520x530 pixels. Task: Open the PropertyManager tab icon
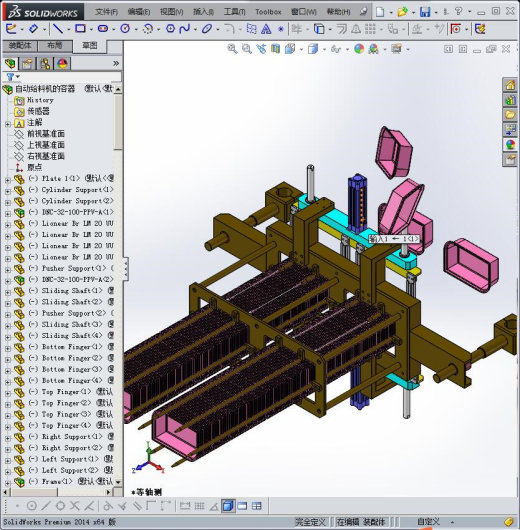pyautogui.click(x=28, y=63)
